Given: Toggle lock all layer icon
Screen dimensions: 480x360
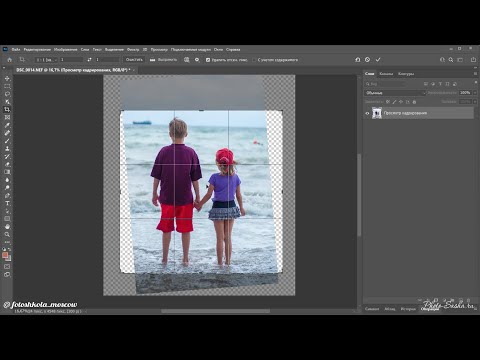Looking at the screenshot, I should (x=414, y=102).
